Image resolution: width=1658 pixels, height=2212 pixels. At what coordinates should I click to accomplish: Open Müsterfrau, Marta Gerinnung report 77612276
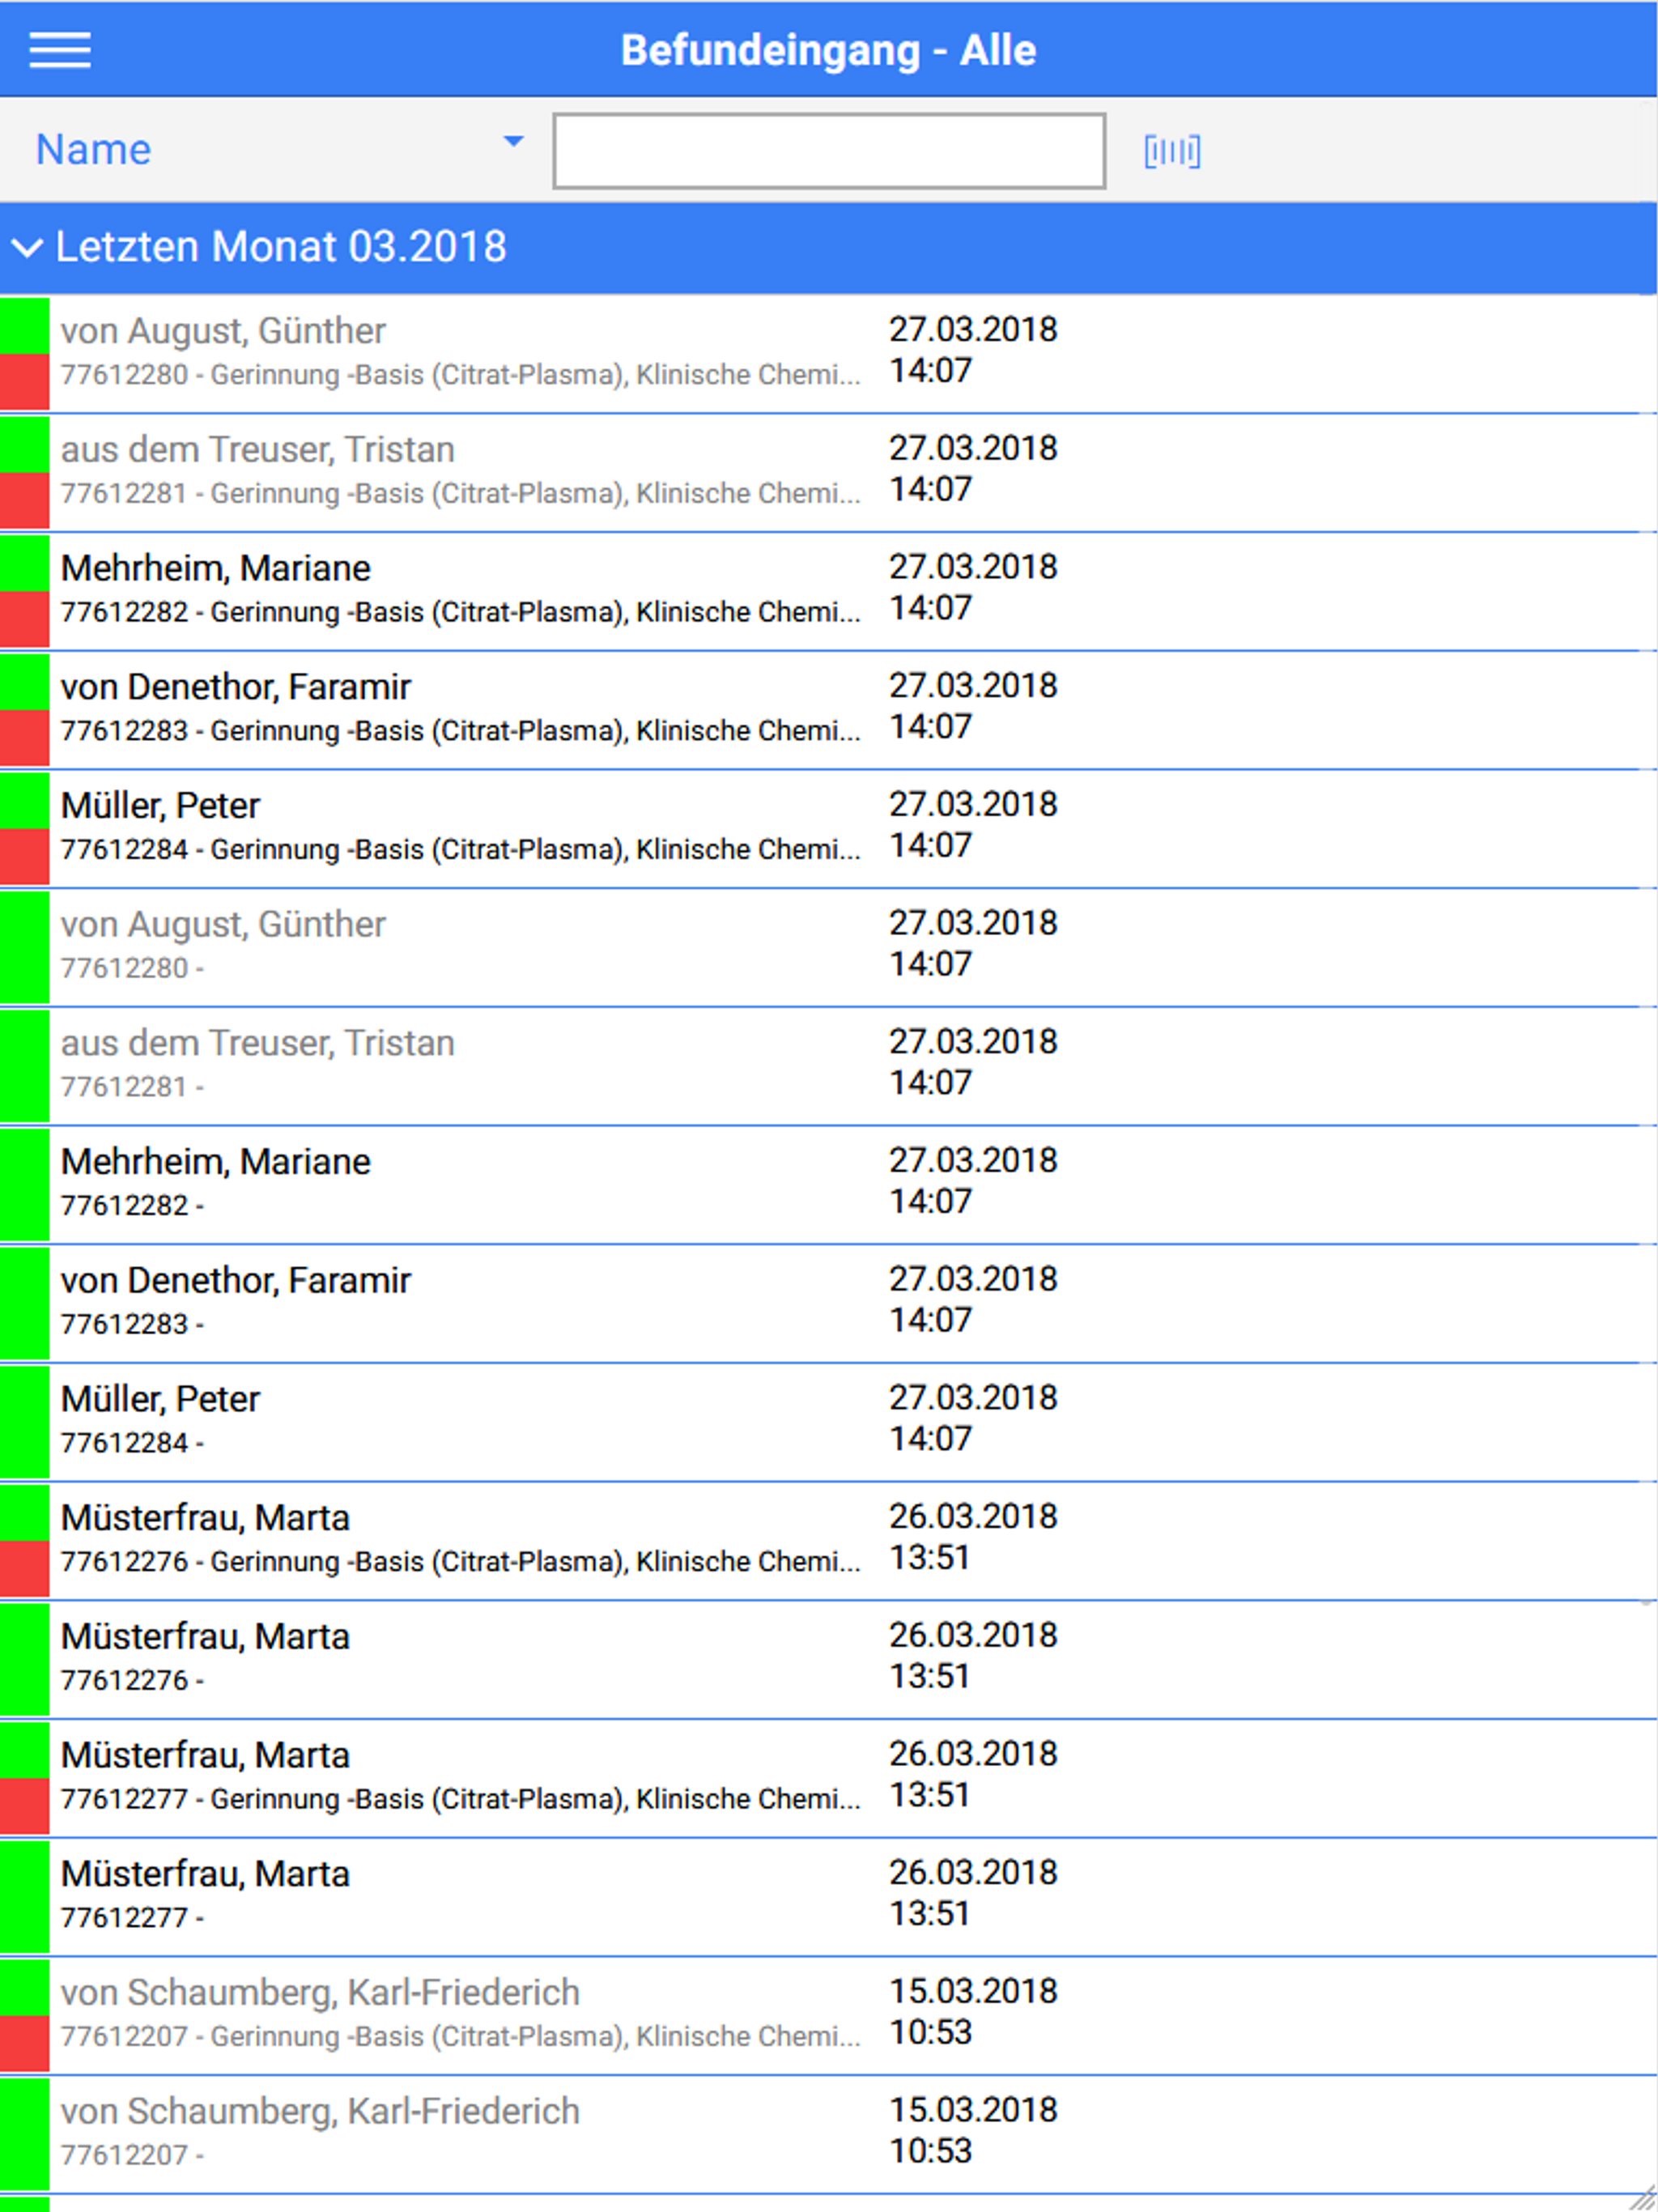pos(829,1540)
